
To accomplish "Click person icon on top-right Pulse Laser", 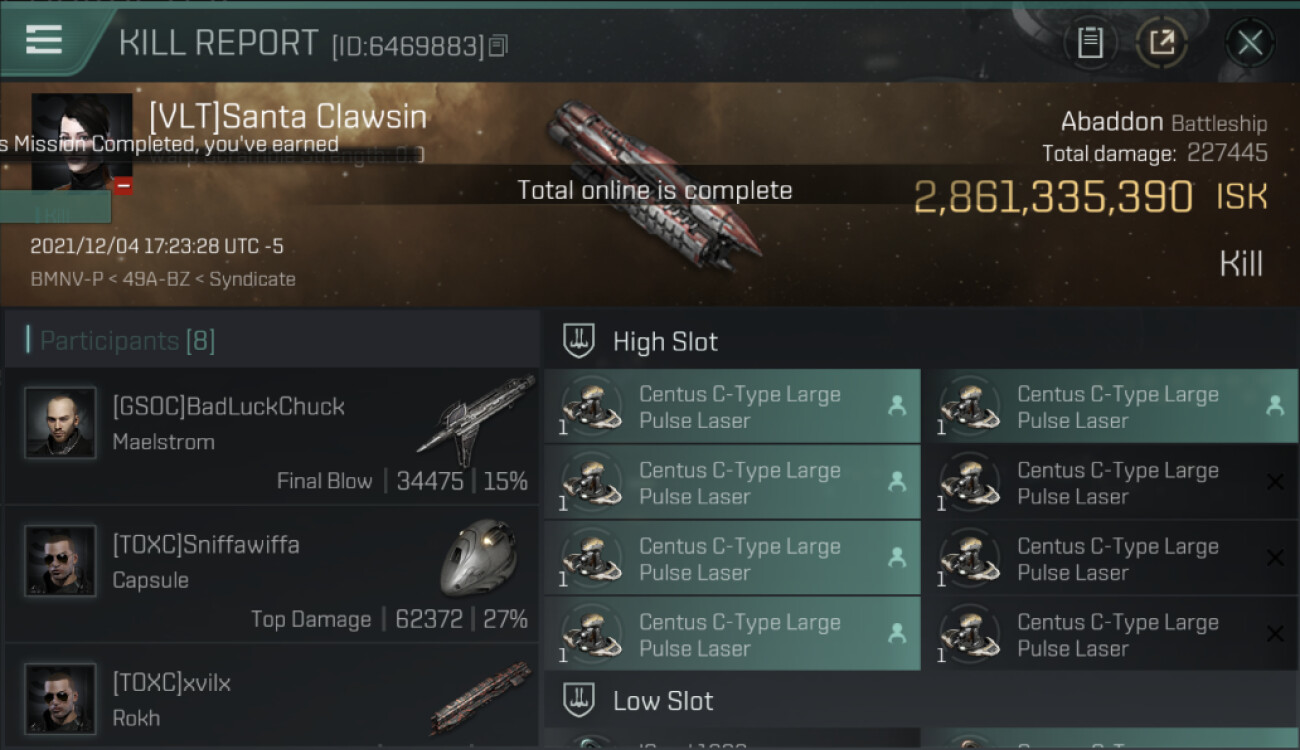I will click(1274, 405).
